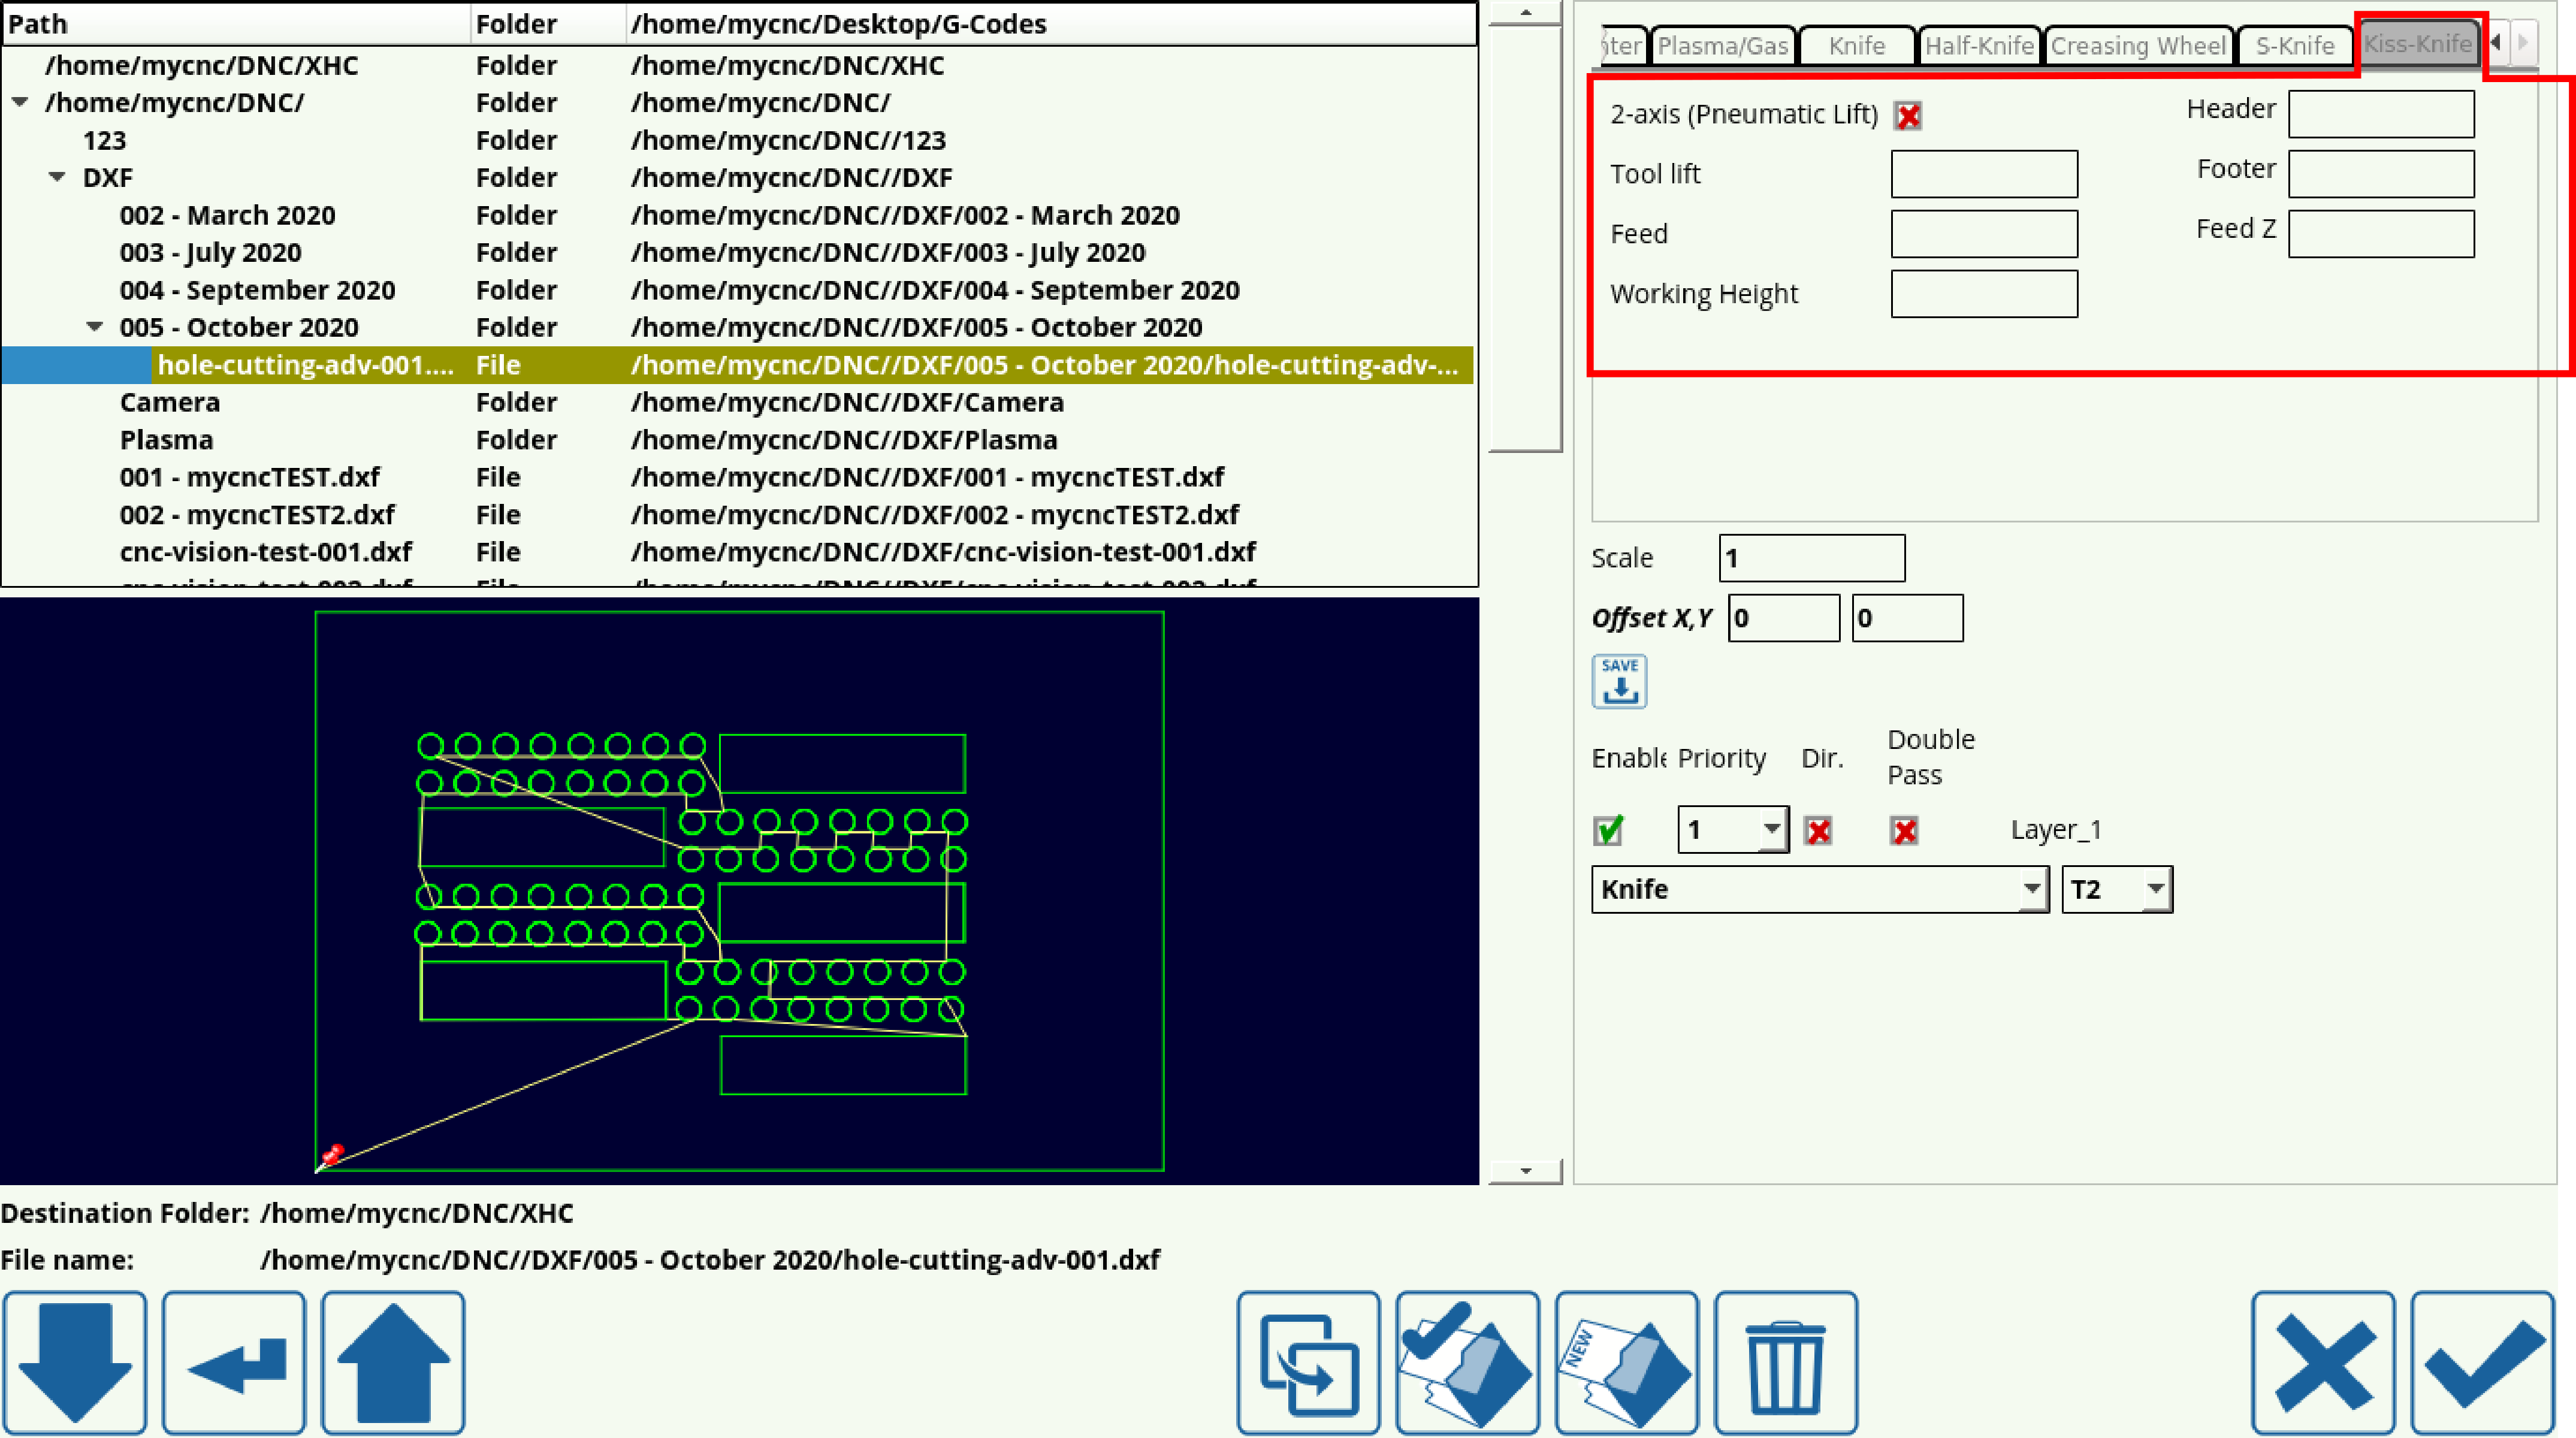Click the enter/return arrow button

[x=234, y=1362]
